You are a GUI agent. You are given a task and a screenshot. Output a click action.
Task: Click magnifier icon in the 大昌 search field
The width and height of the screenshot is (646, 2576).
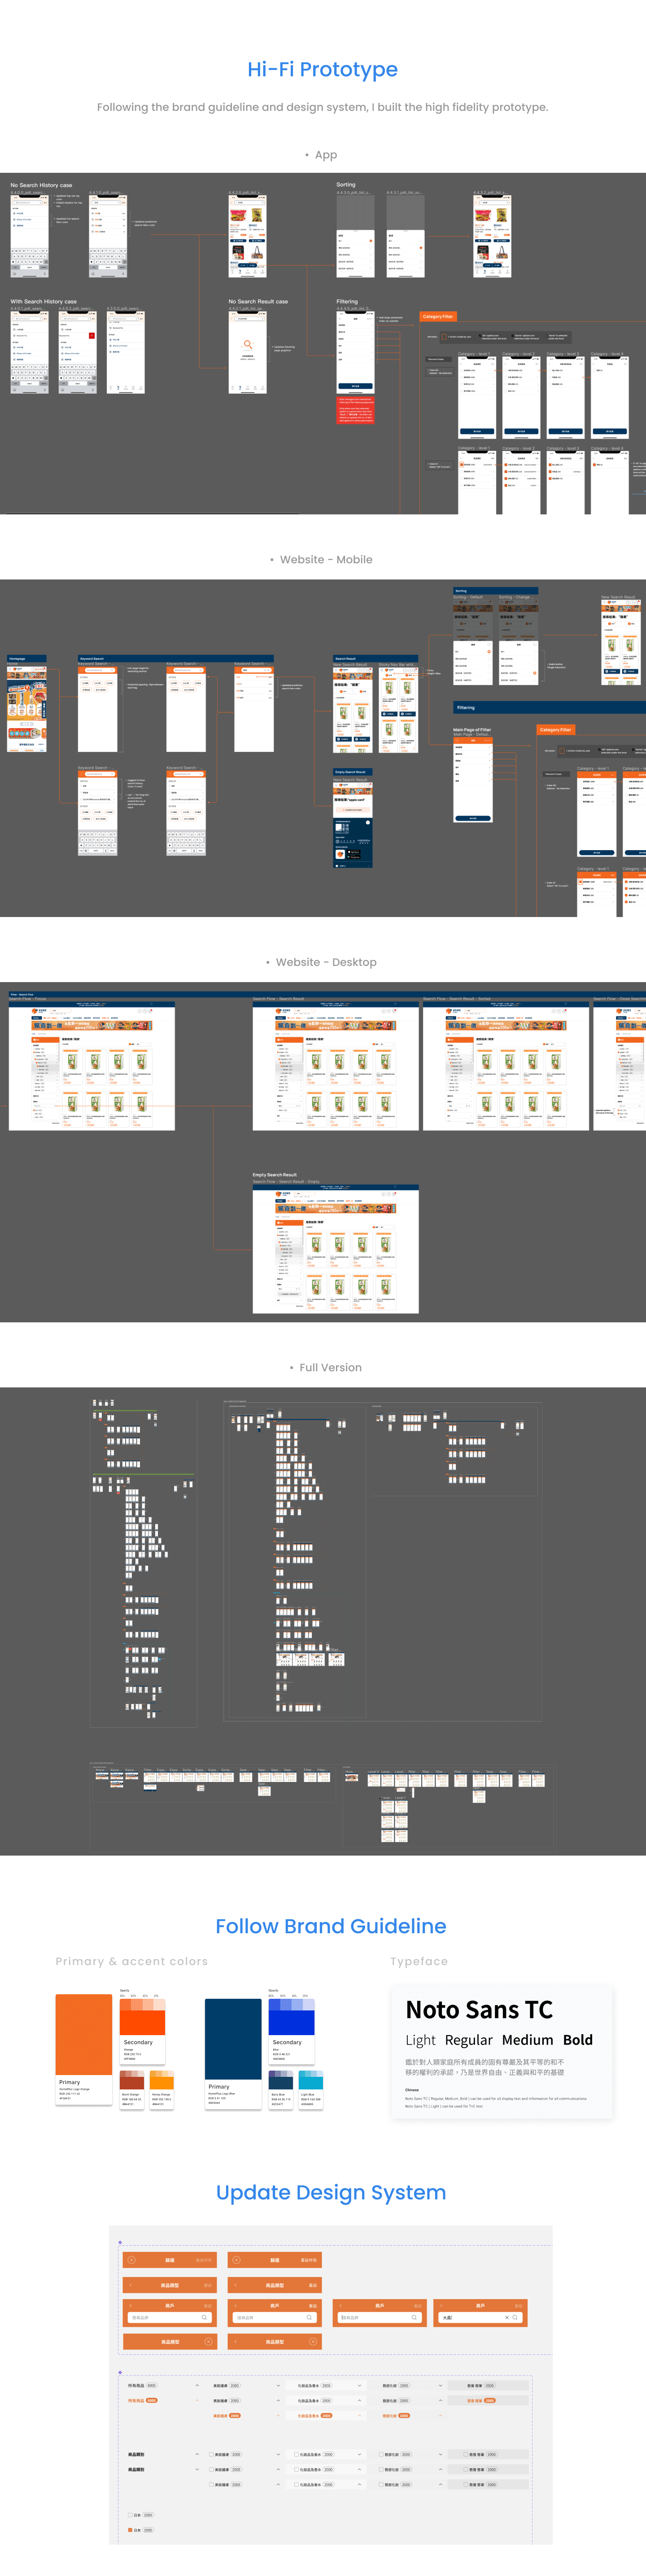pos(515,2317)
